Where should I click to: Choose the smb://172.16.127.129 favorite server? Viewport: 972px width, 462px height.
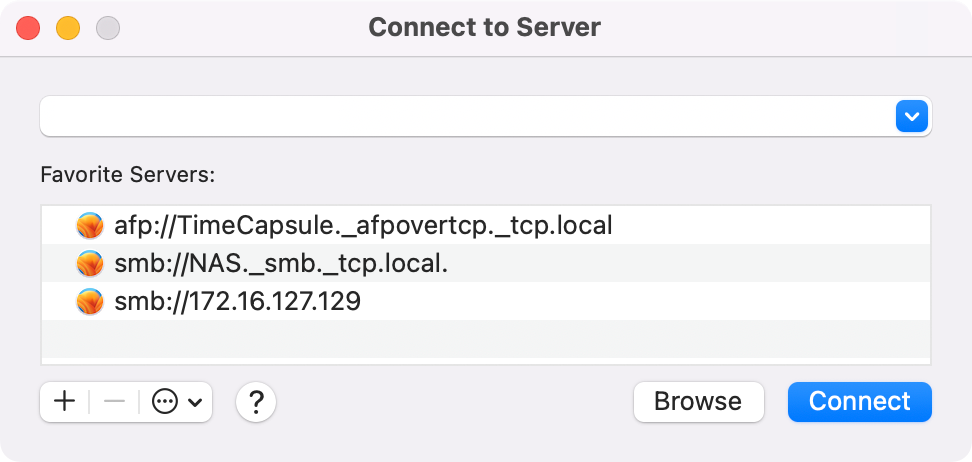(237, 301)
